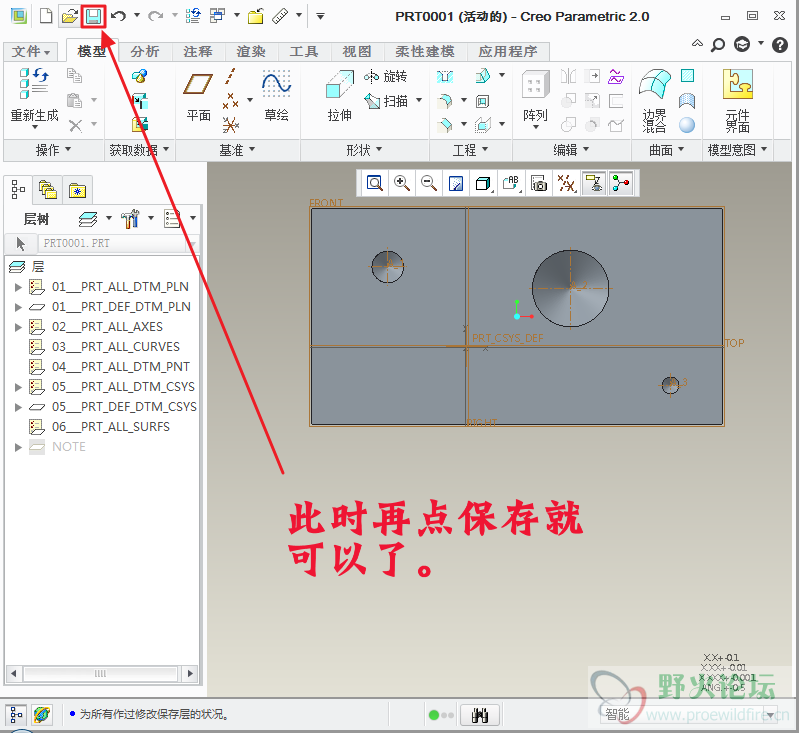Viewport: 799px width, 733px height.
Task: Switch to the 分析 tab
Action: click(x=145, y=51)
